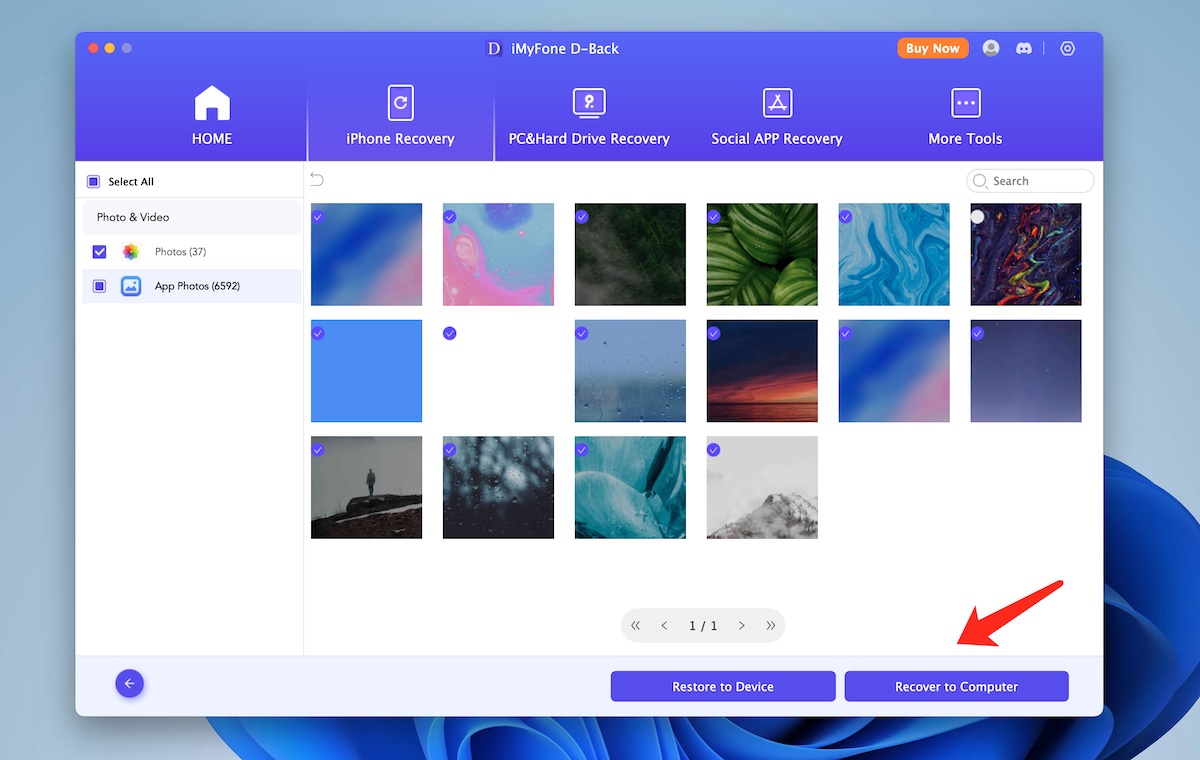
Task: Open the settings icon in title bar
Action: [1067, 48]
